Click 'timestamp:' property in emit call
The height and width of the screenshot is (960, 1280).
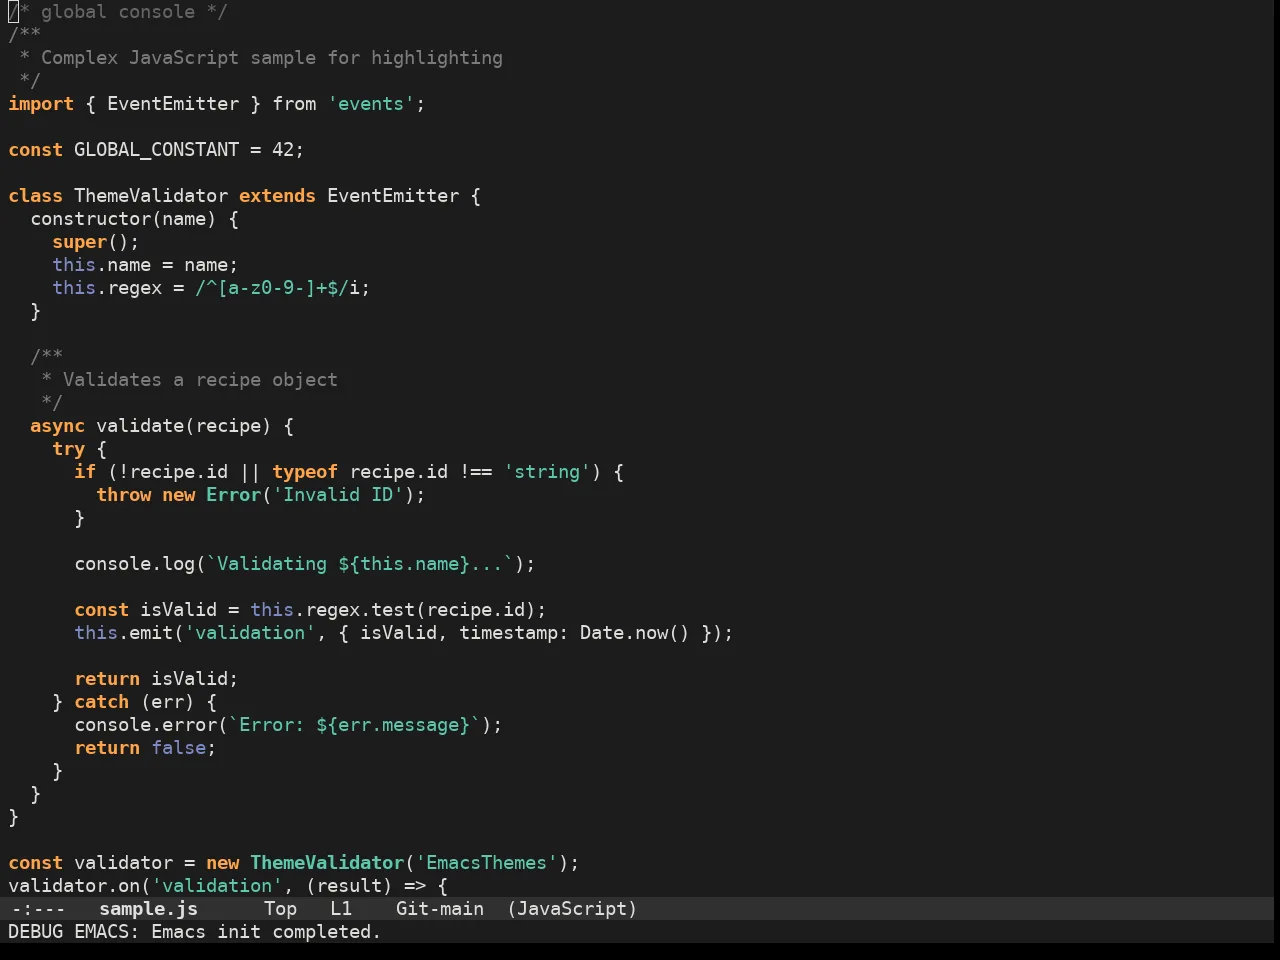514,633
